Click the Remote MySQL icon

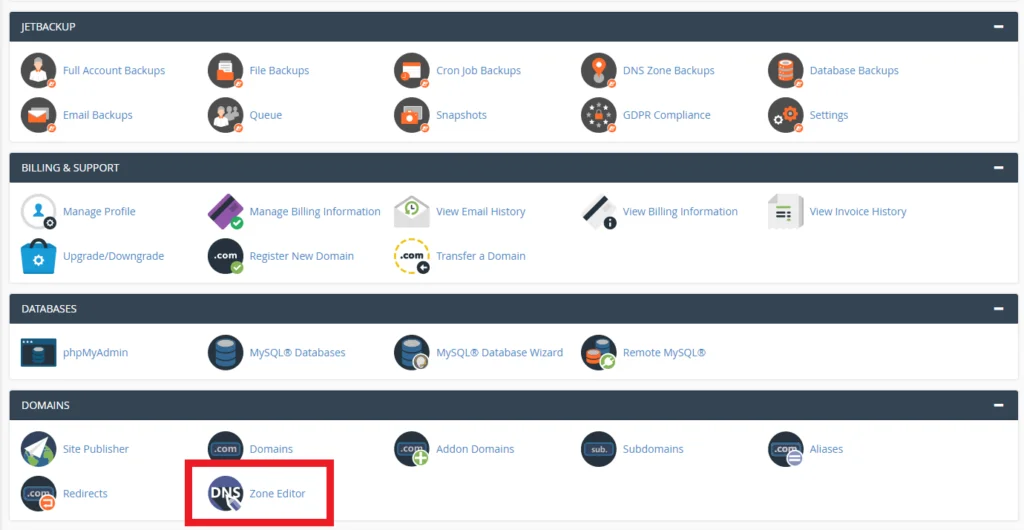tap(599, 352)
